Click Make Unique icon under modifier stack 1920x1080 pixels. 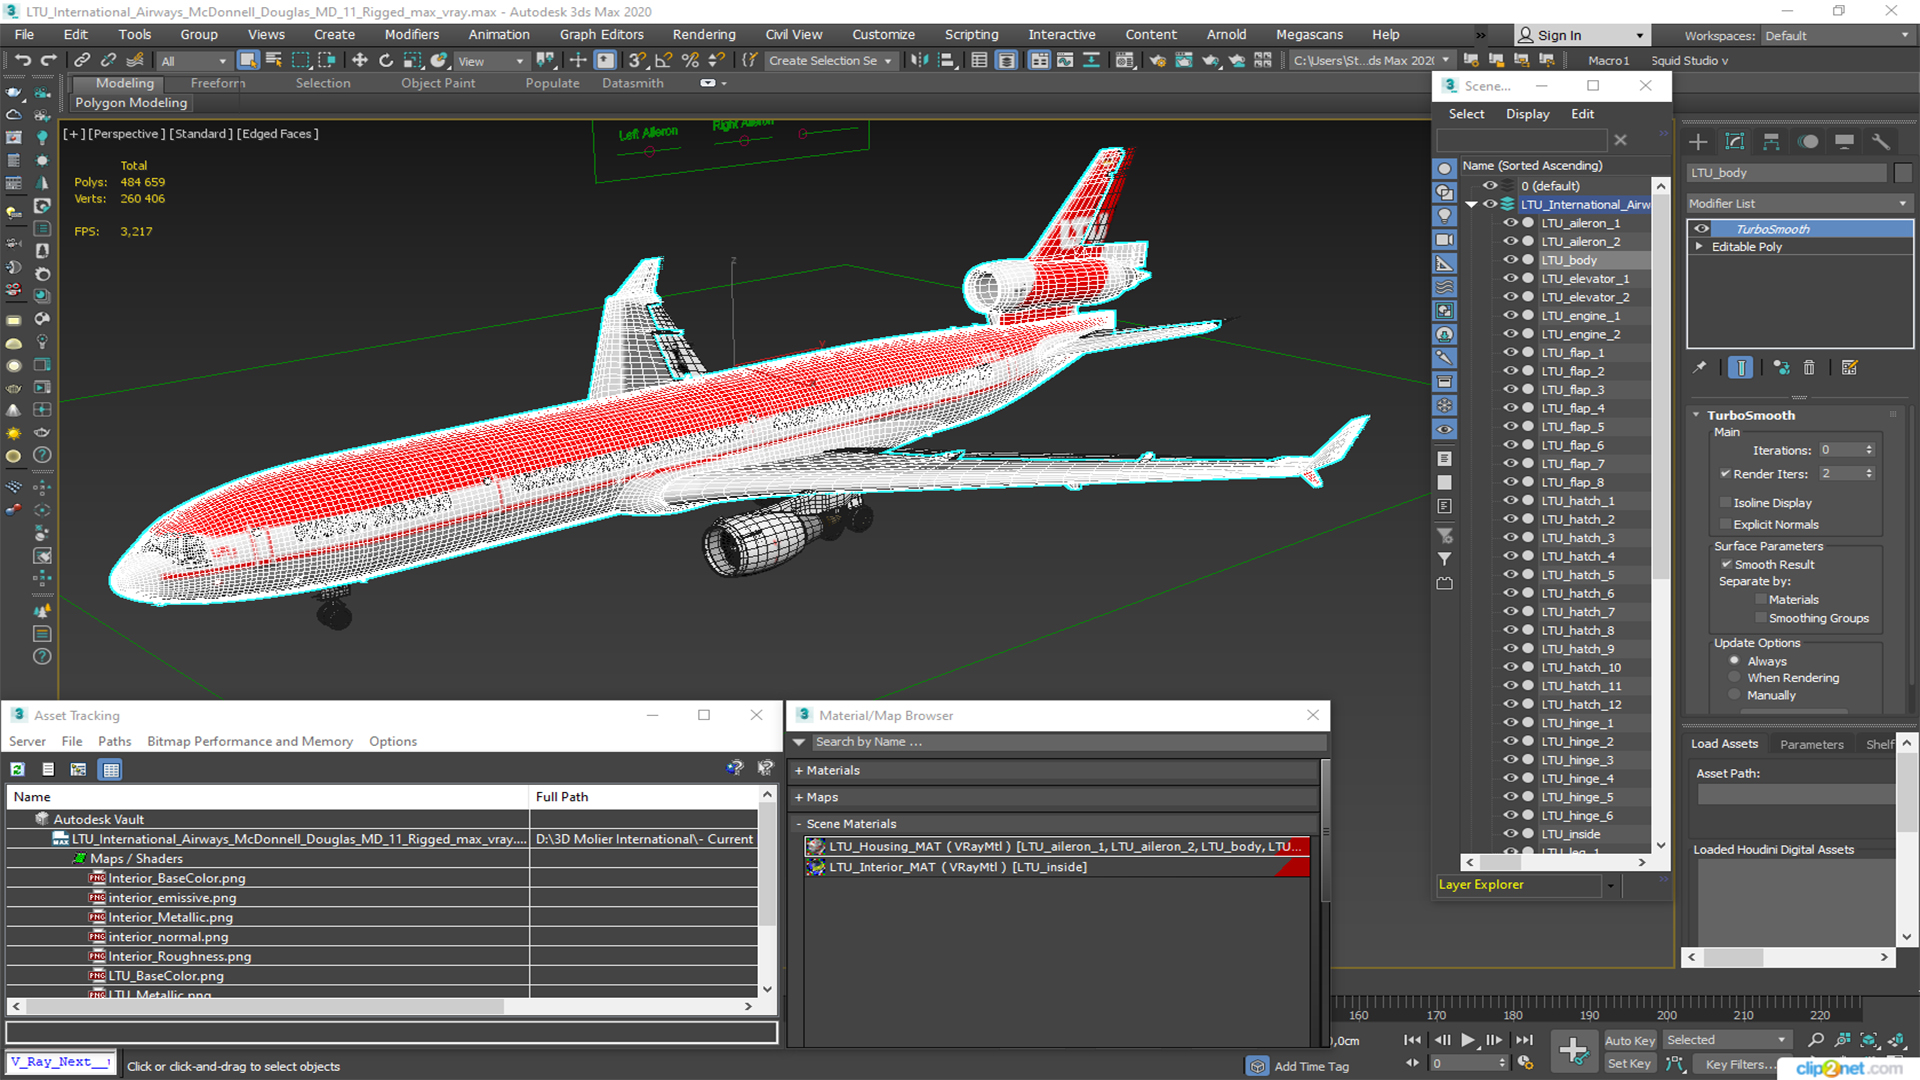[1781, 368]
